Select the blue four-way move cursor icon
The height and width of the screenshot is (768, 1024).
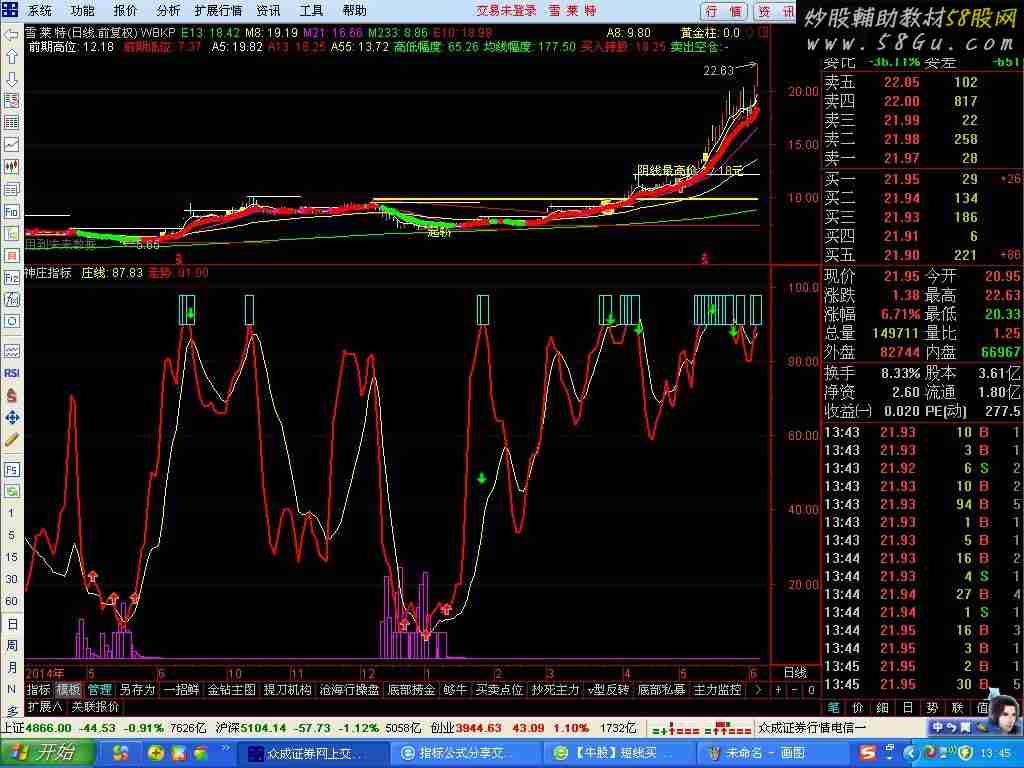pyautogui.click(x=11, y=417)
